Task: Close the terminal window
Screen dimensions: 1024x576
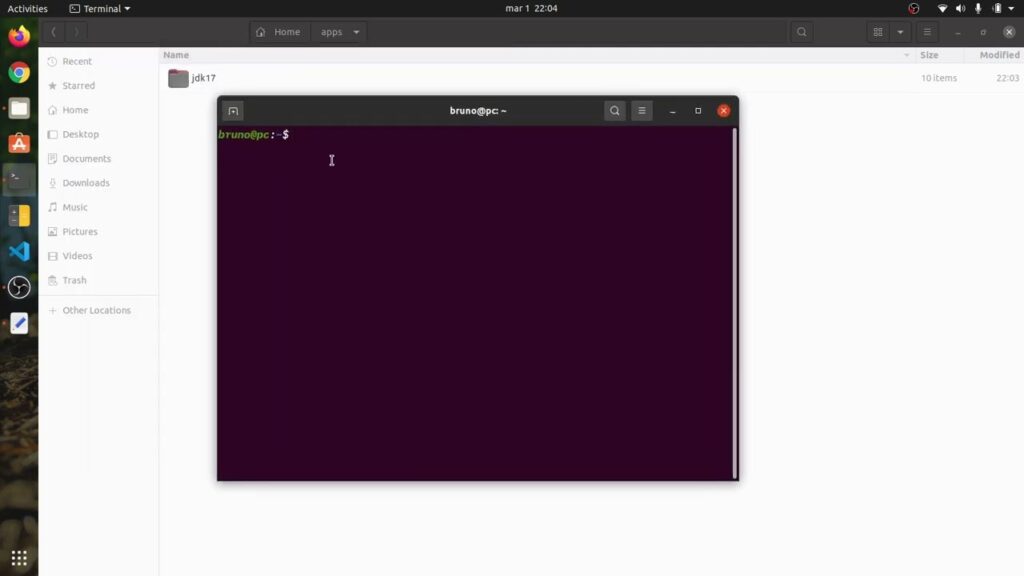Action: pyautogui.click(x=724, y=111)
